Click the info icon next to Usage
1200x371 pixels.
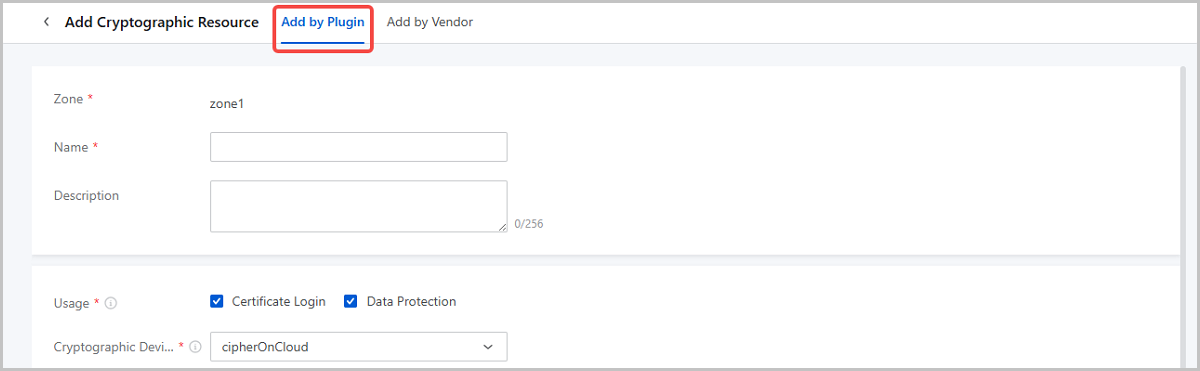[110, 302]
